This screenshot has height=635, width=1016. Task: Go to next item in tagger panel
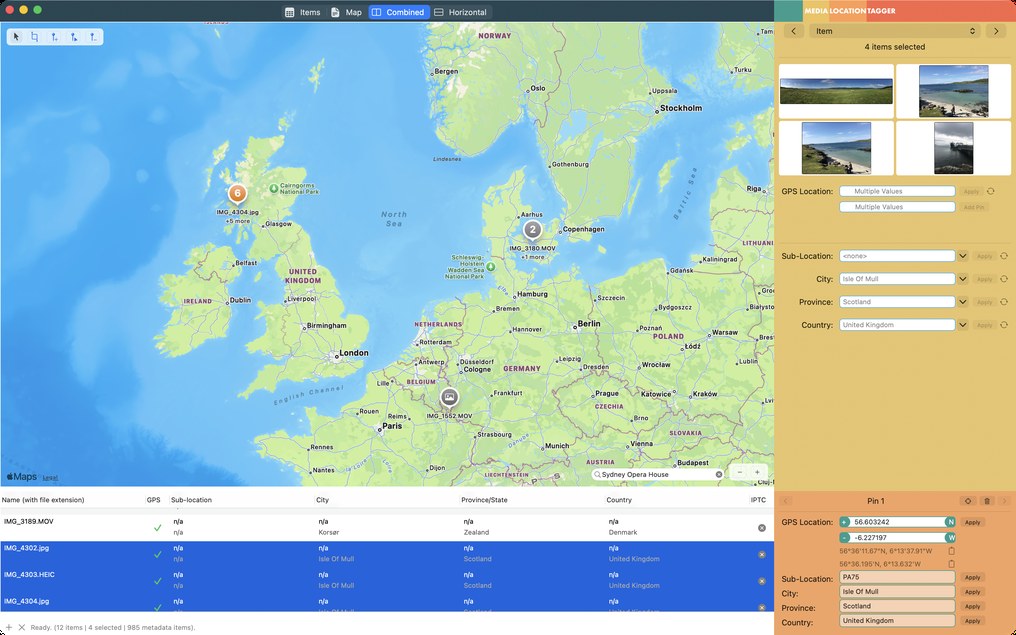tap(996, 31)
